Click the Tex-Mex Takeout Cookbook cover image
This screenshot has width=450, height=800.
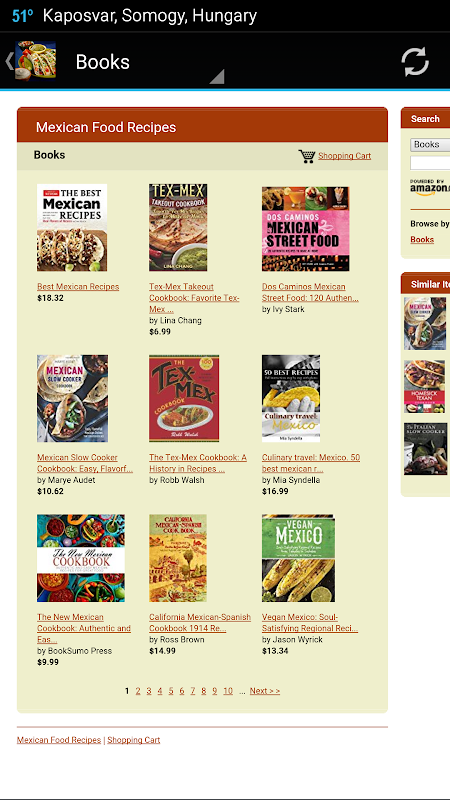coord(178,228)
